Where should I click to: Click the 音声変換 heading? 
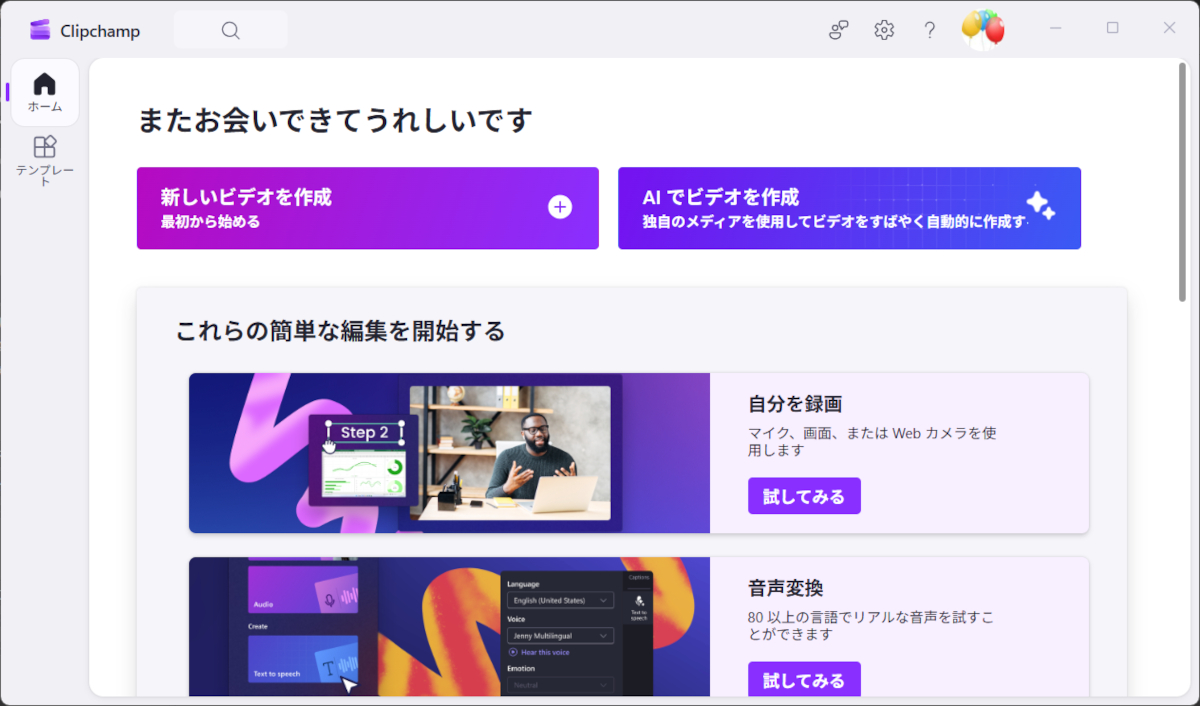pyautogui.click(x=786, y=588)
